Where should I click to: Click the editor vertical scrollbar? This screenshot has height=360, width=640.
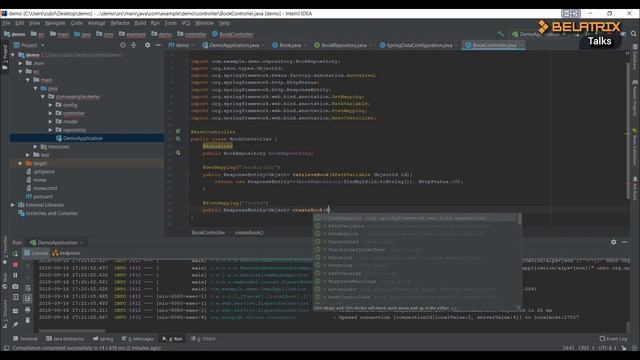point(628,131)
